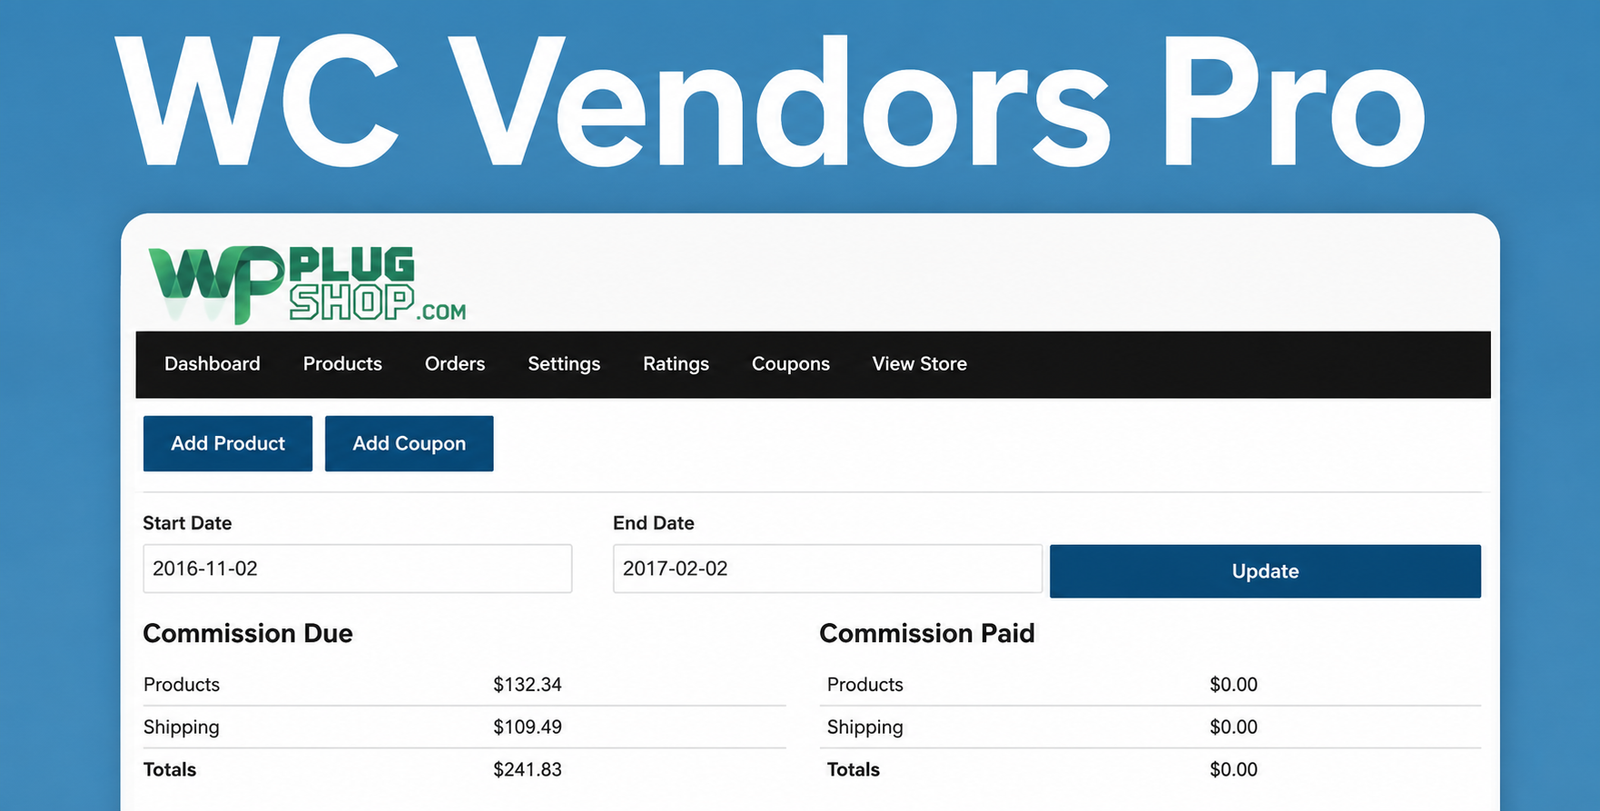Click the Add Coupon button
The image size is (1600, 811).
409,443
